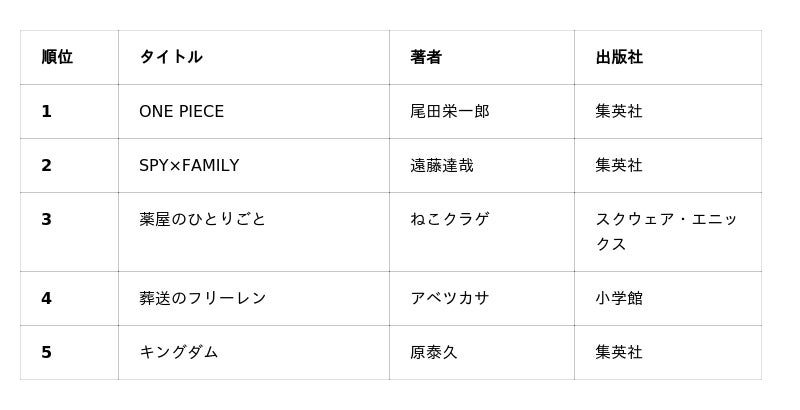Select the SPY×FAMILY title cell
800x410 pixels.
[x=189, y=165]
